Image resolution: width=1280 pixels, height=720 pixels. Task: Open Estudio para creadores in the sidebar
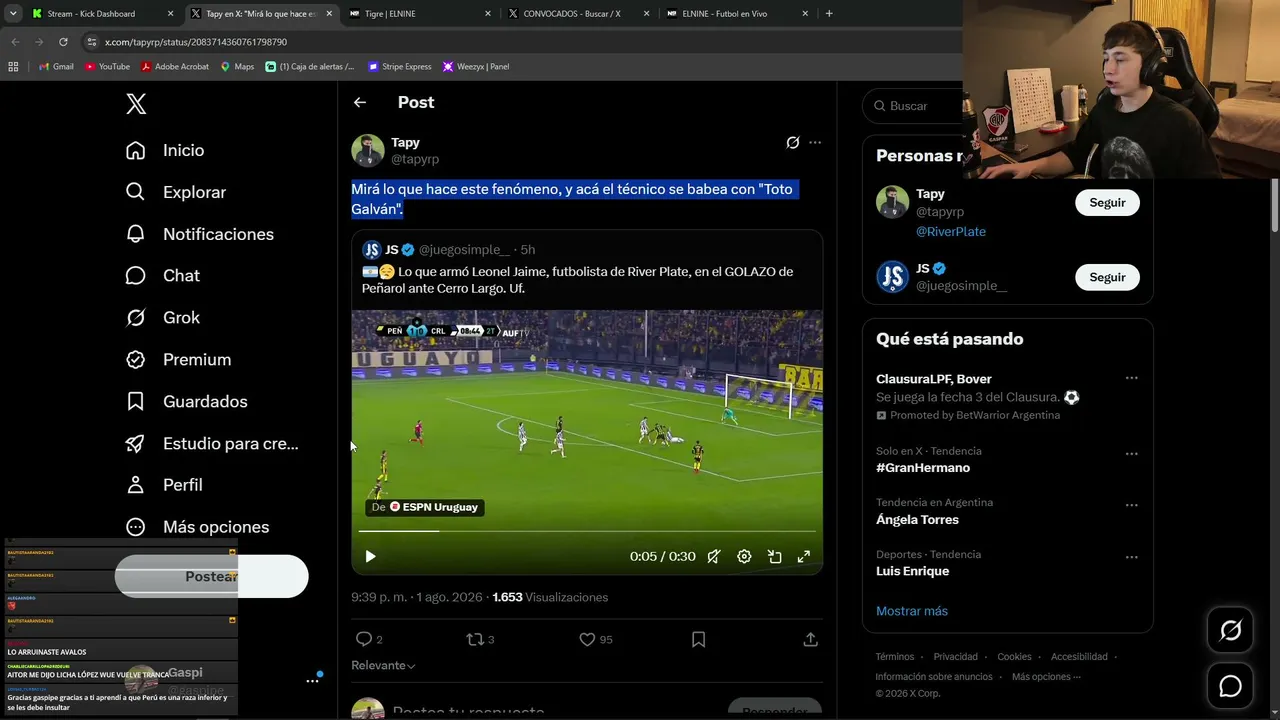click(x=212, y=444)
